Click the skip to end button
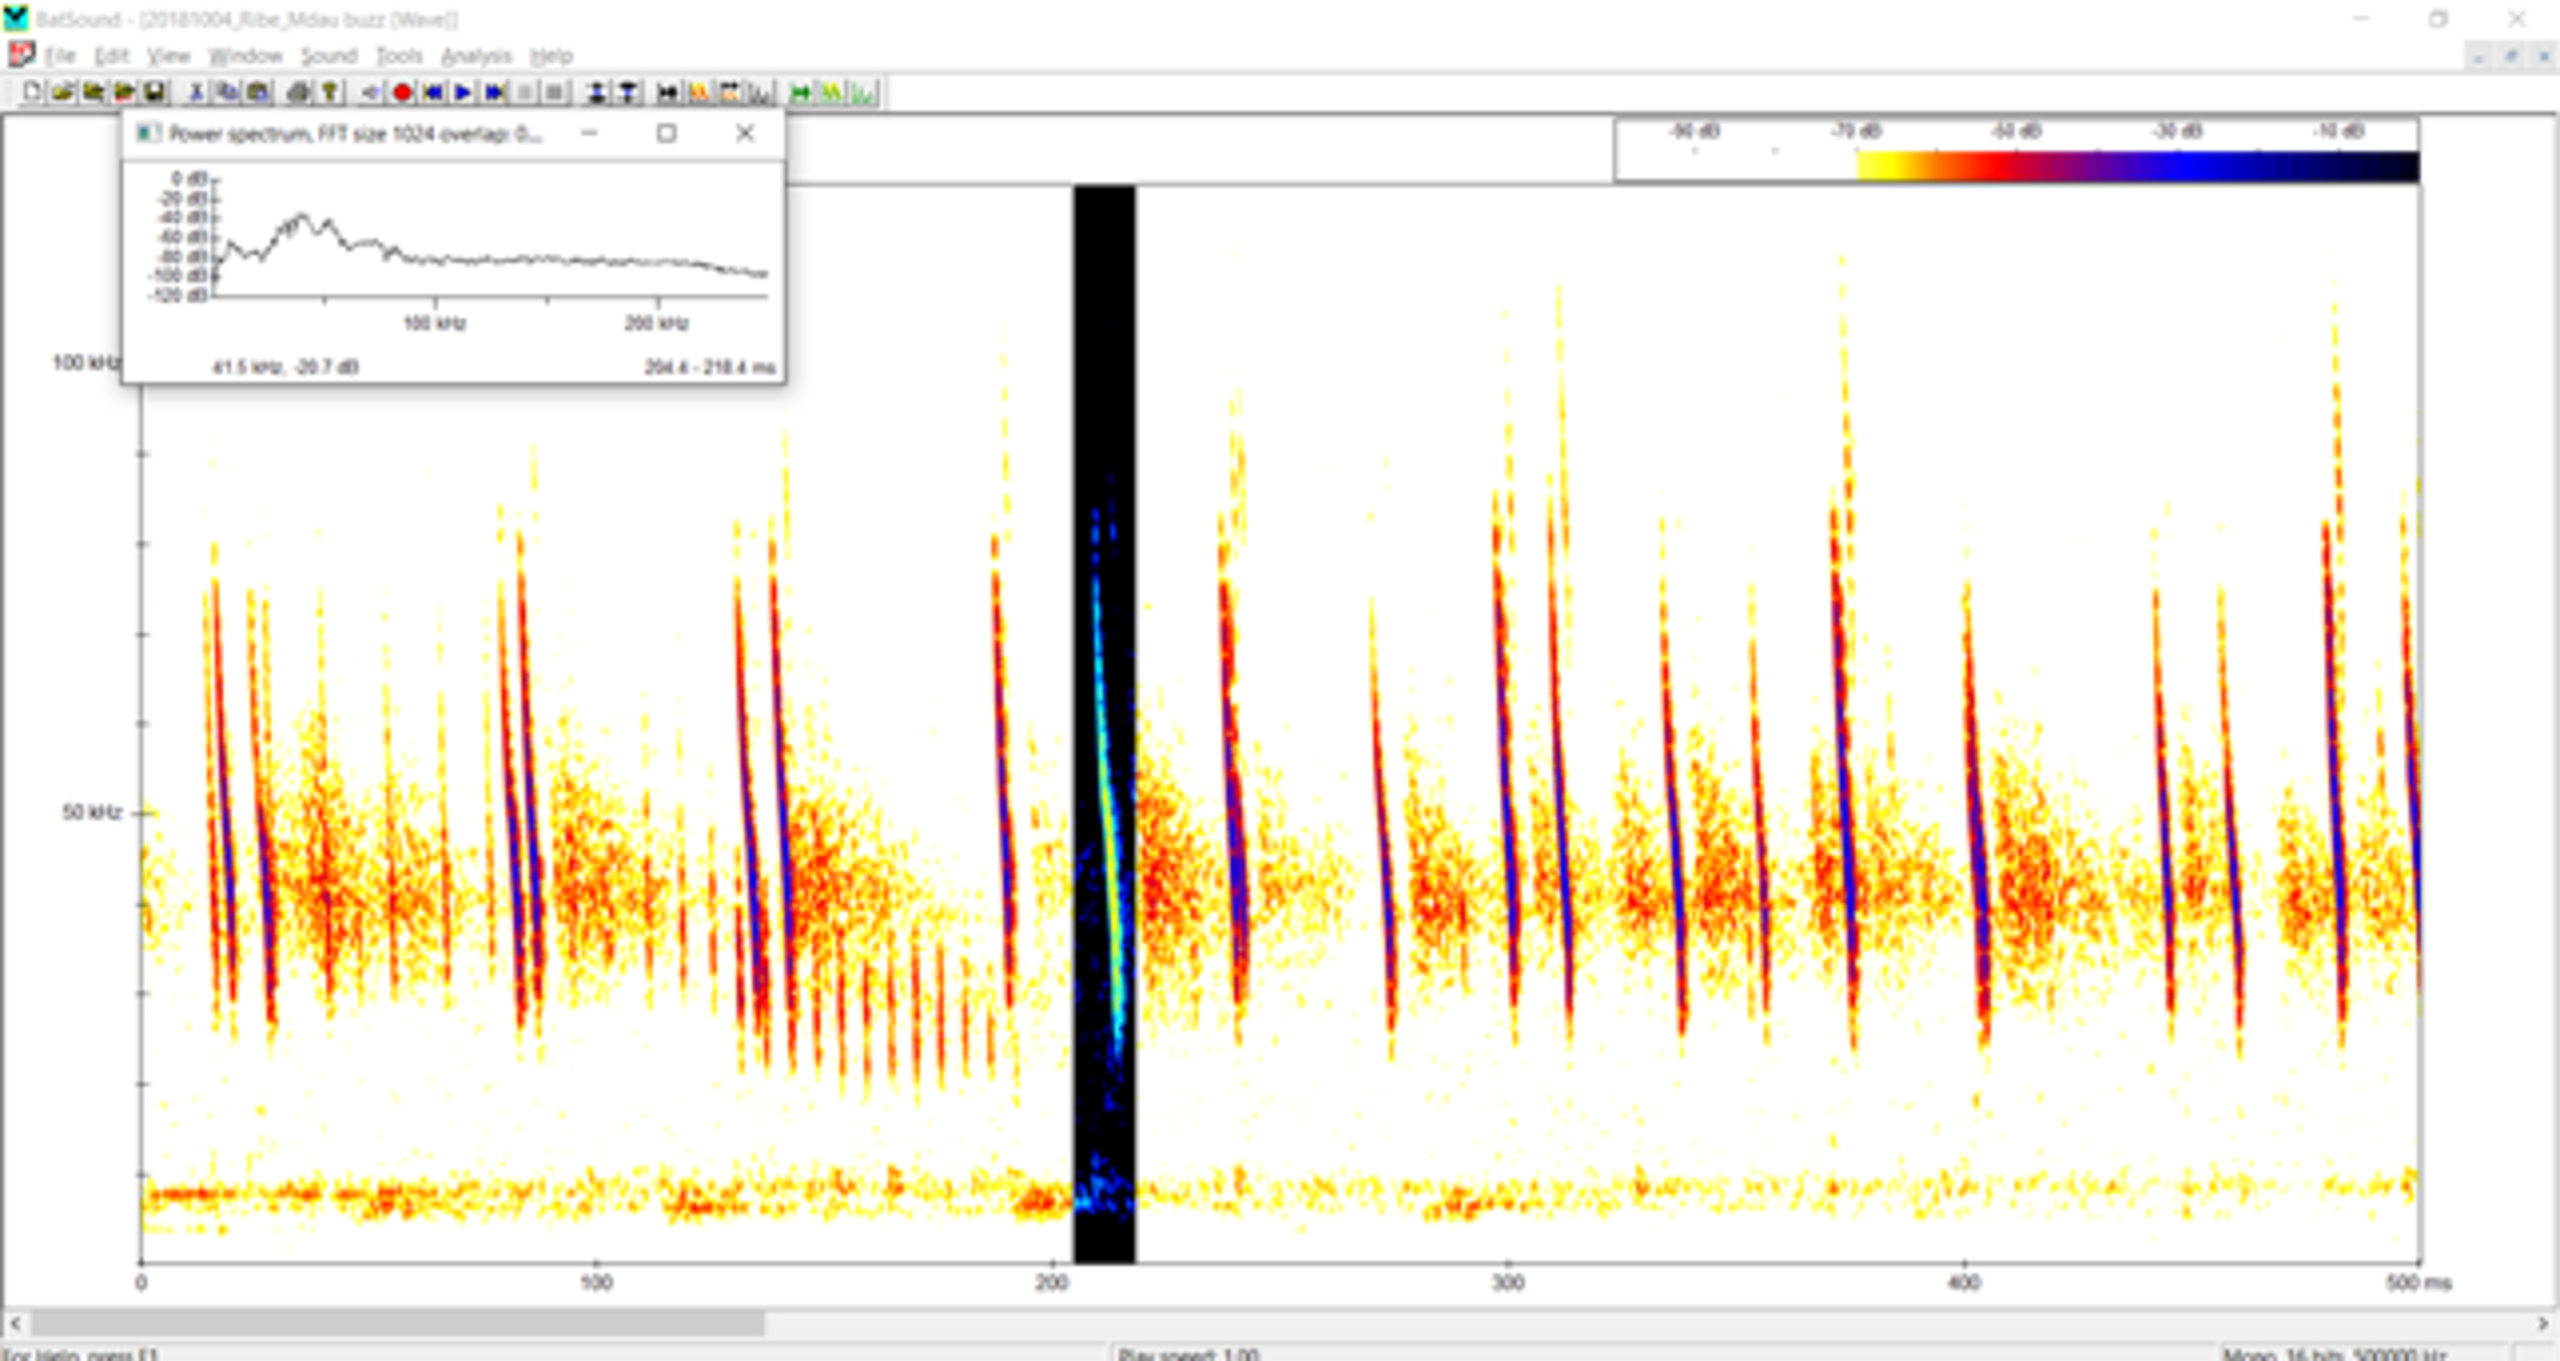This screenshot has height=1361, width=2560. point(494,93)
